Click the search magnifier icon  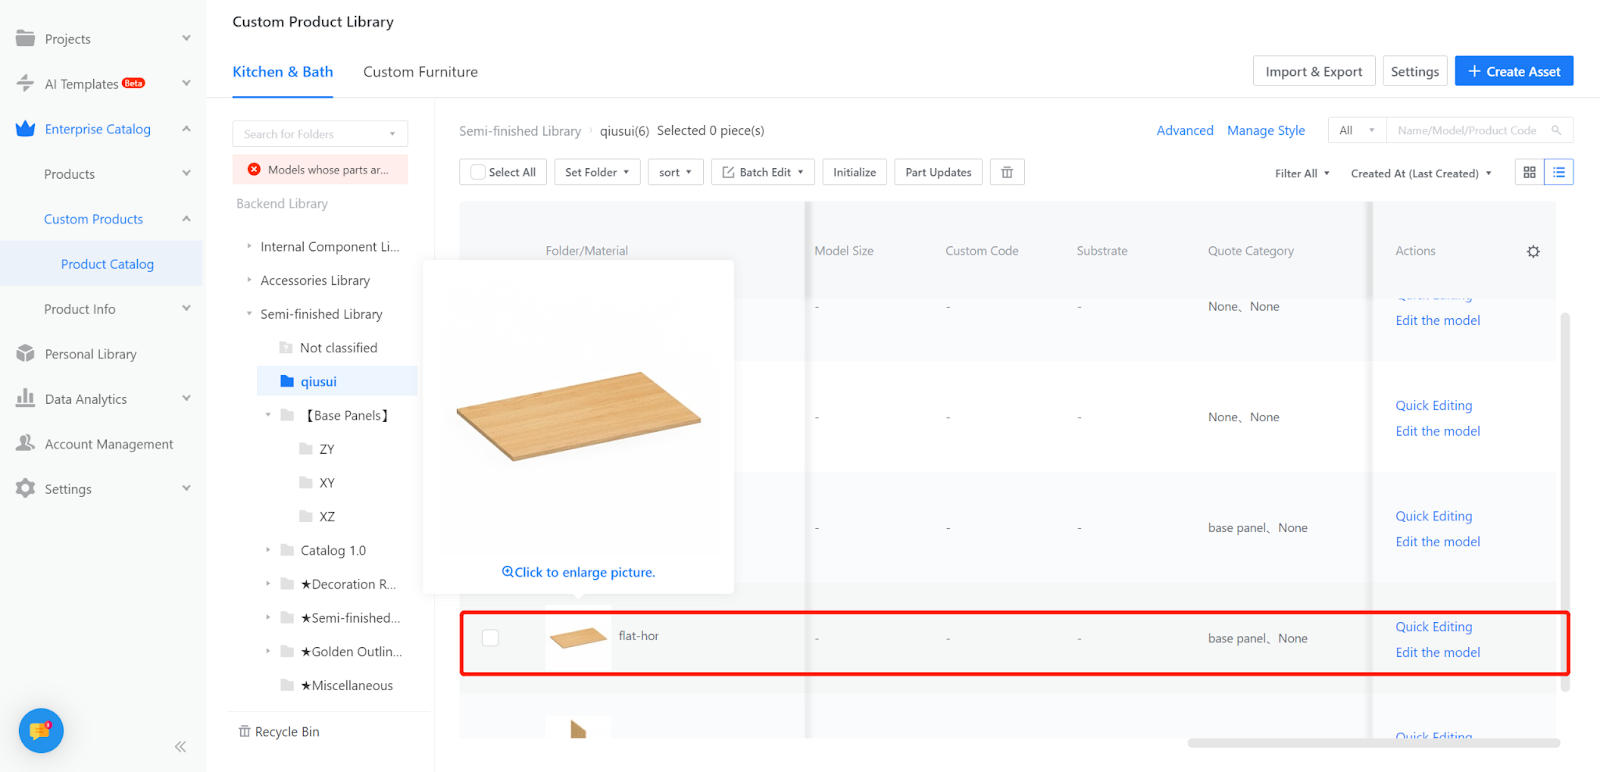[x=1556, y=130]
